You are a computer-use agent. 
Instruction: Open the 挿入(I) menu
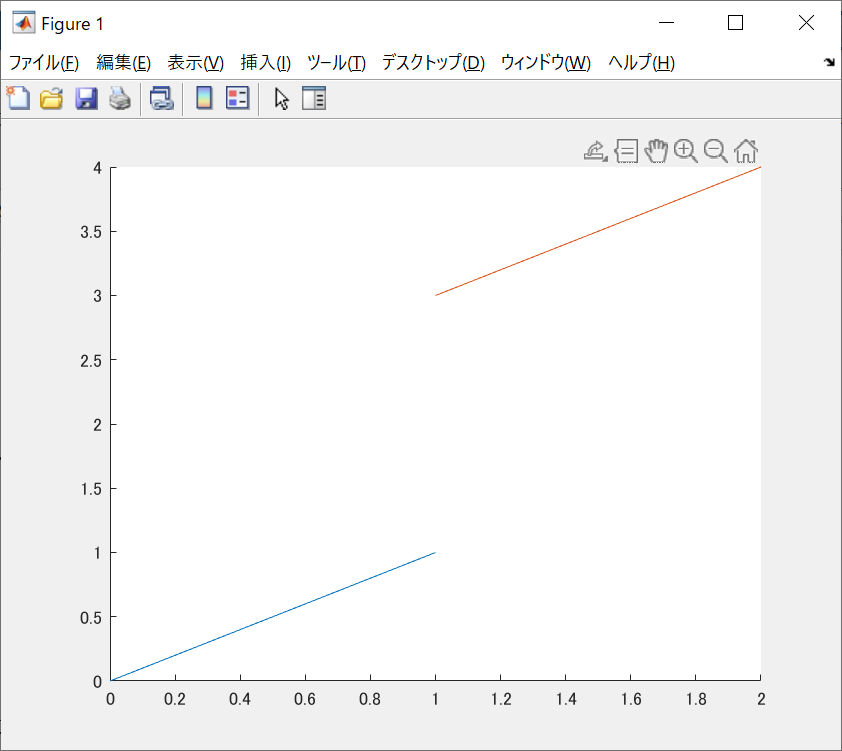tap(266, 63)
